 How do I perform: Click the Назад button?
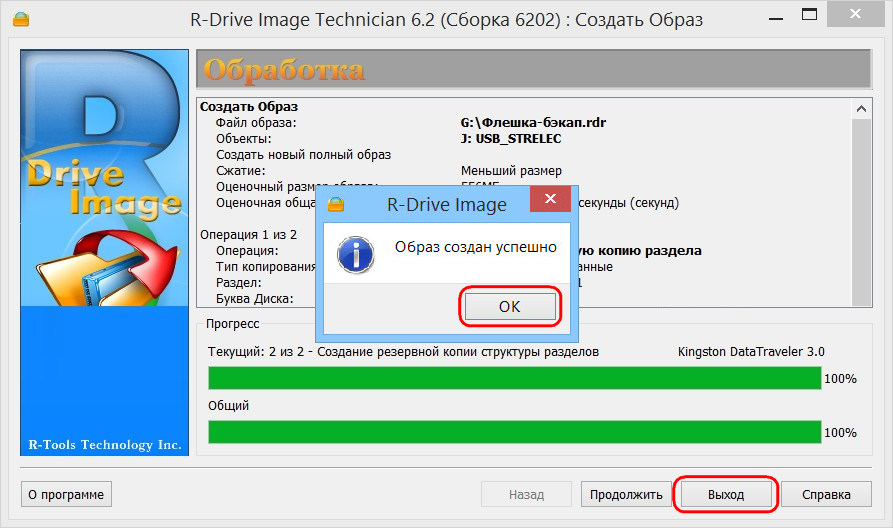(x=526, y=494)
